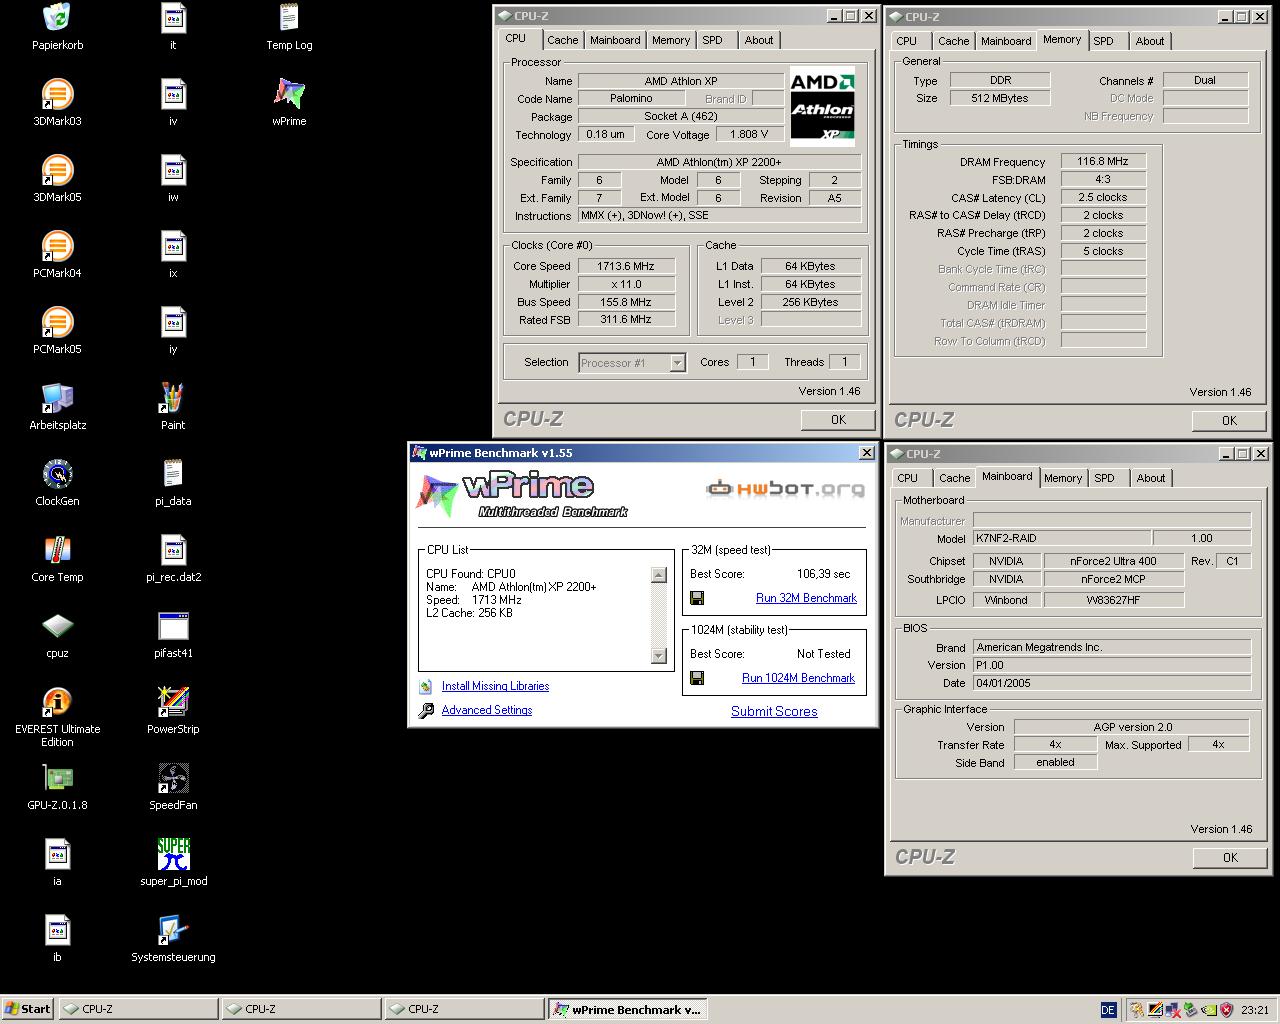
Task: Open the Submit Scores link
Action: 774,711
